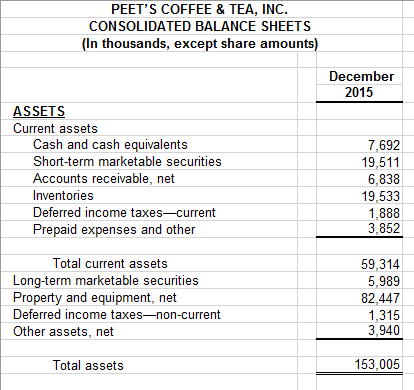Click the Other assets, net label
The image size is (414, 390).
[63, 331]
